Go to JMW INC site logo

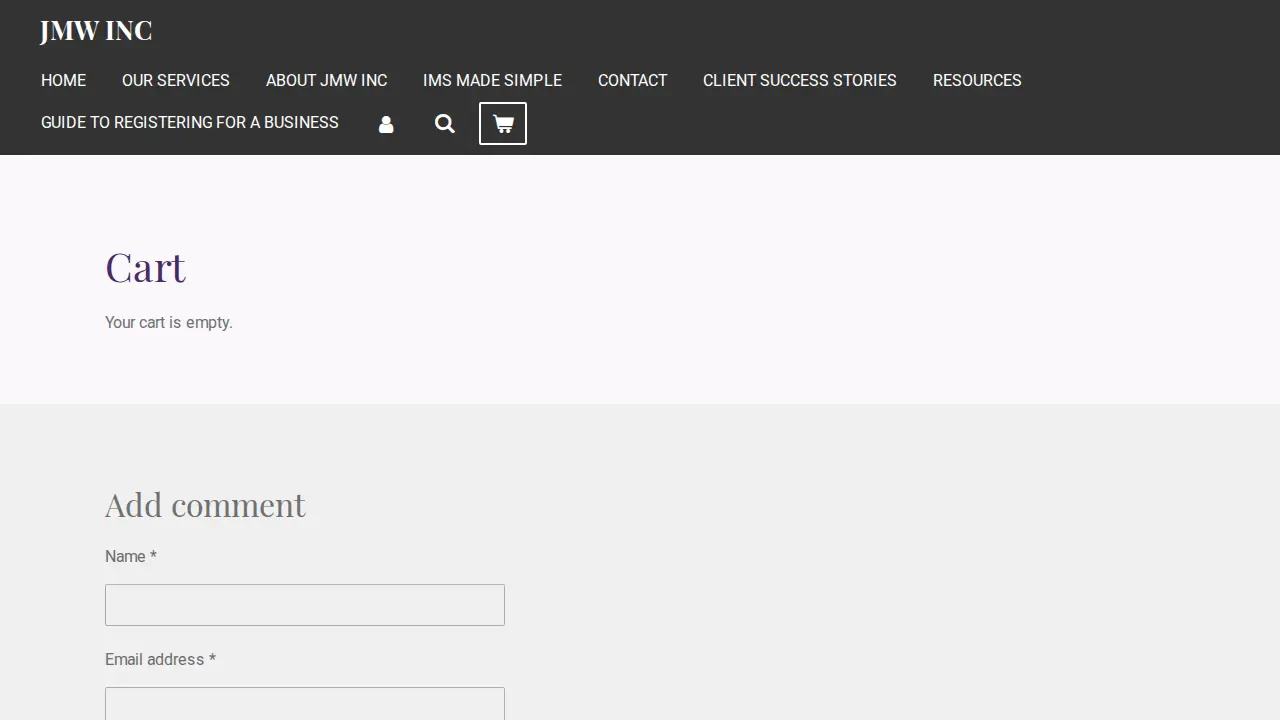click(x=96, y=31)
